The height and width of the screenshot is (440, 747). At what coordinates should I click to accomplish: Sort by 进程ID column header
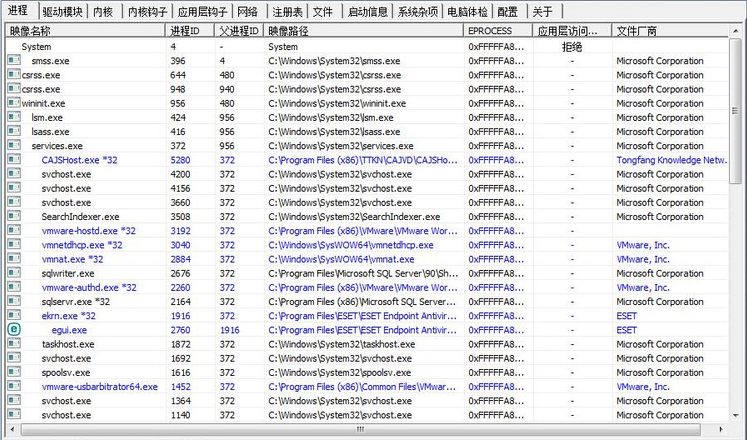coord(190,31)
